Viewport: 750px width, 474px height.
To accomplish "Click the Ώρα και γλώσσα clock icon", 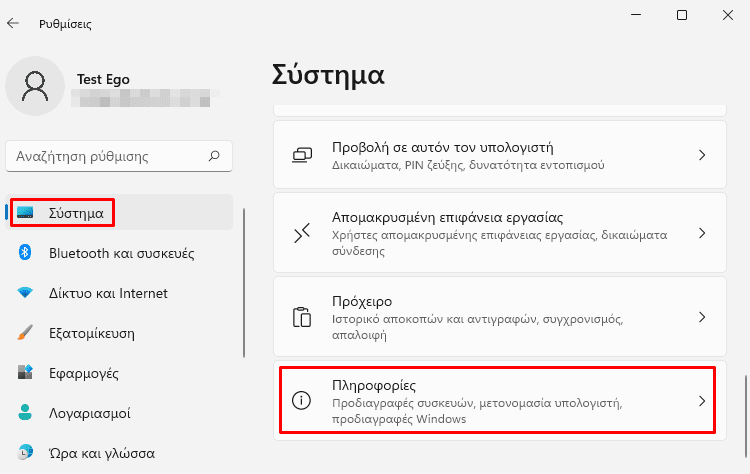I will [x=25, y=452].
